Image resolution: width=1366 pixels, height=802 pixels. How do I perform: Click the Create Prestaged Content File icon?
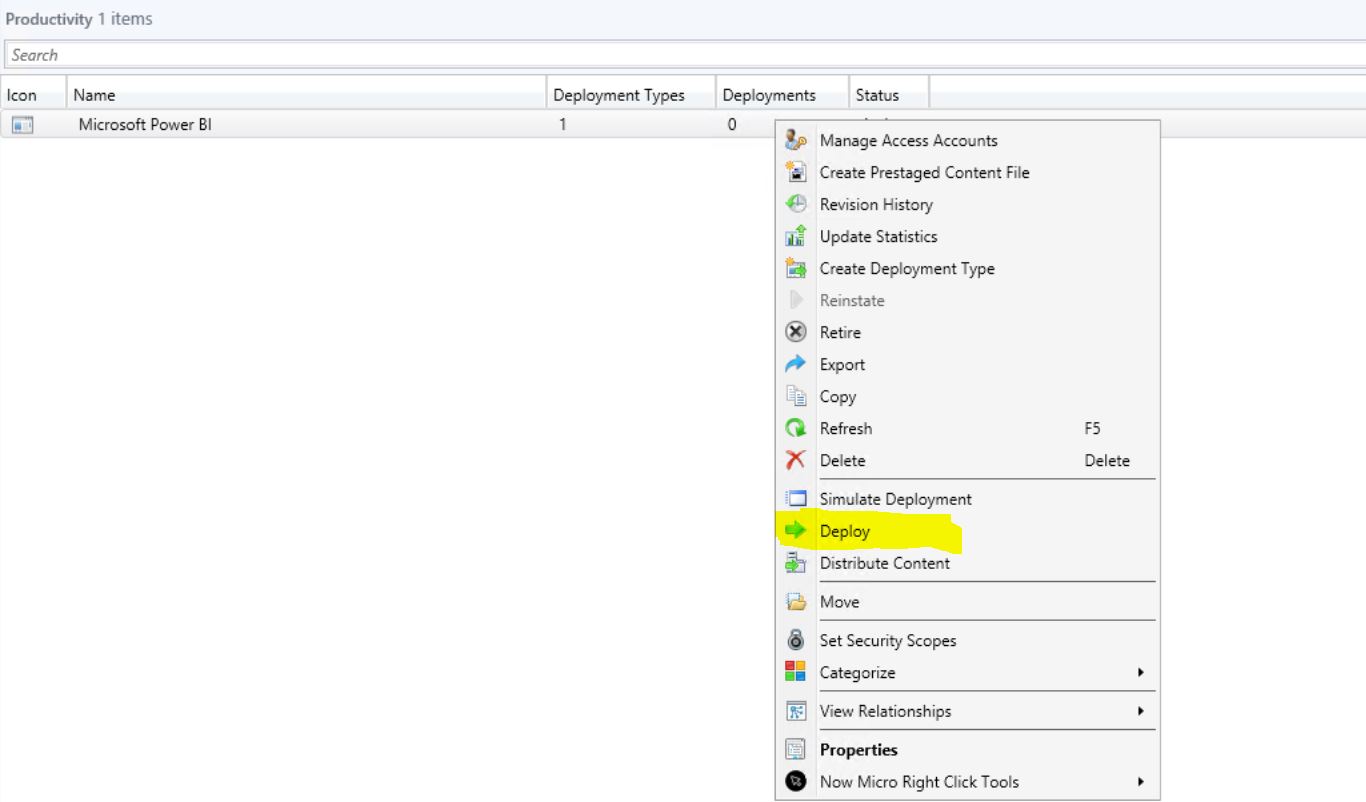(x=796, y=172)
